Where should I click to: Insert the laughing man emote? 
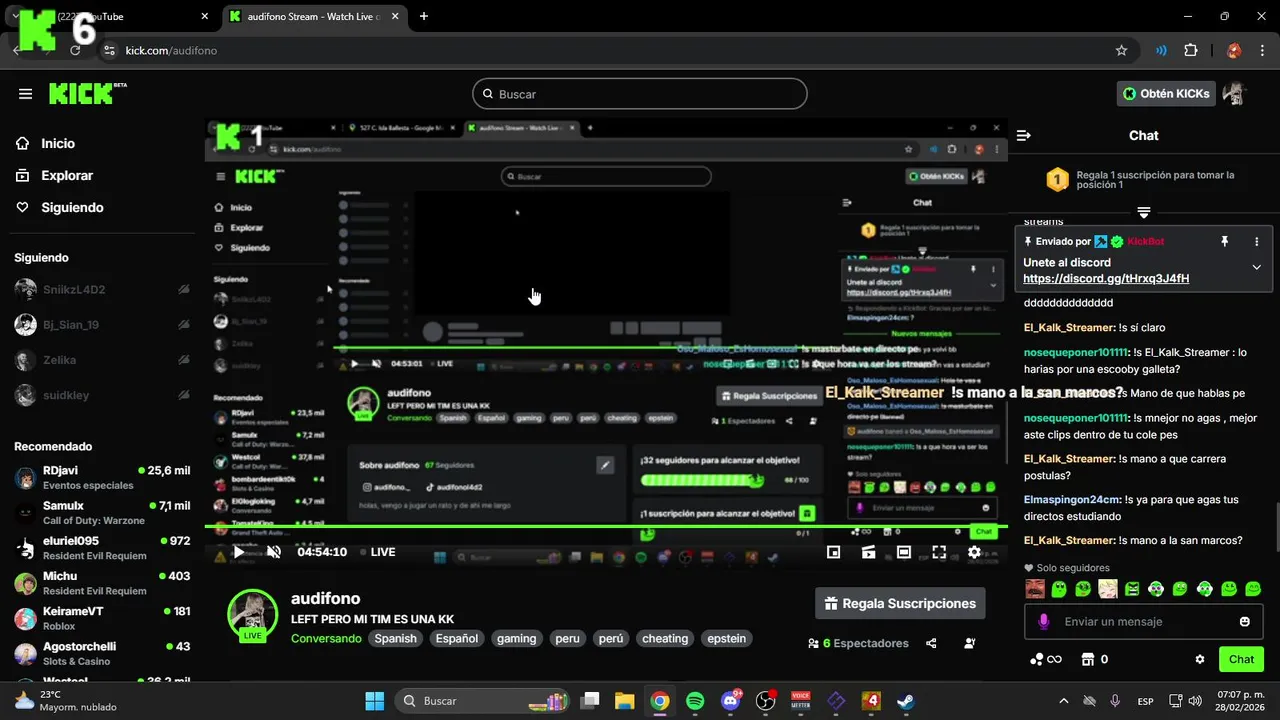pyautogui.click(x=1035, y=589)
